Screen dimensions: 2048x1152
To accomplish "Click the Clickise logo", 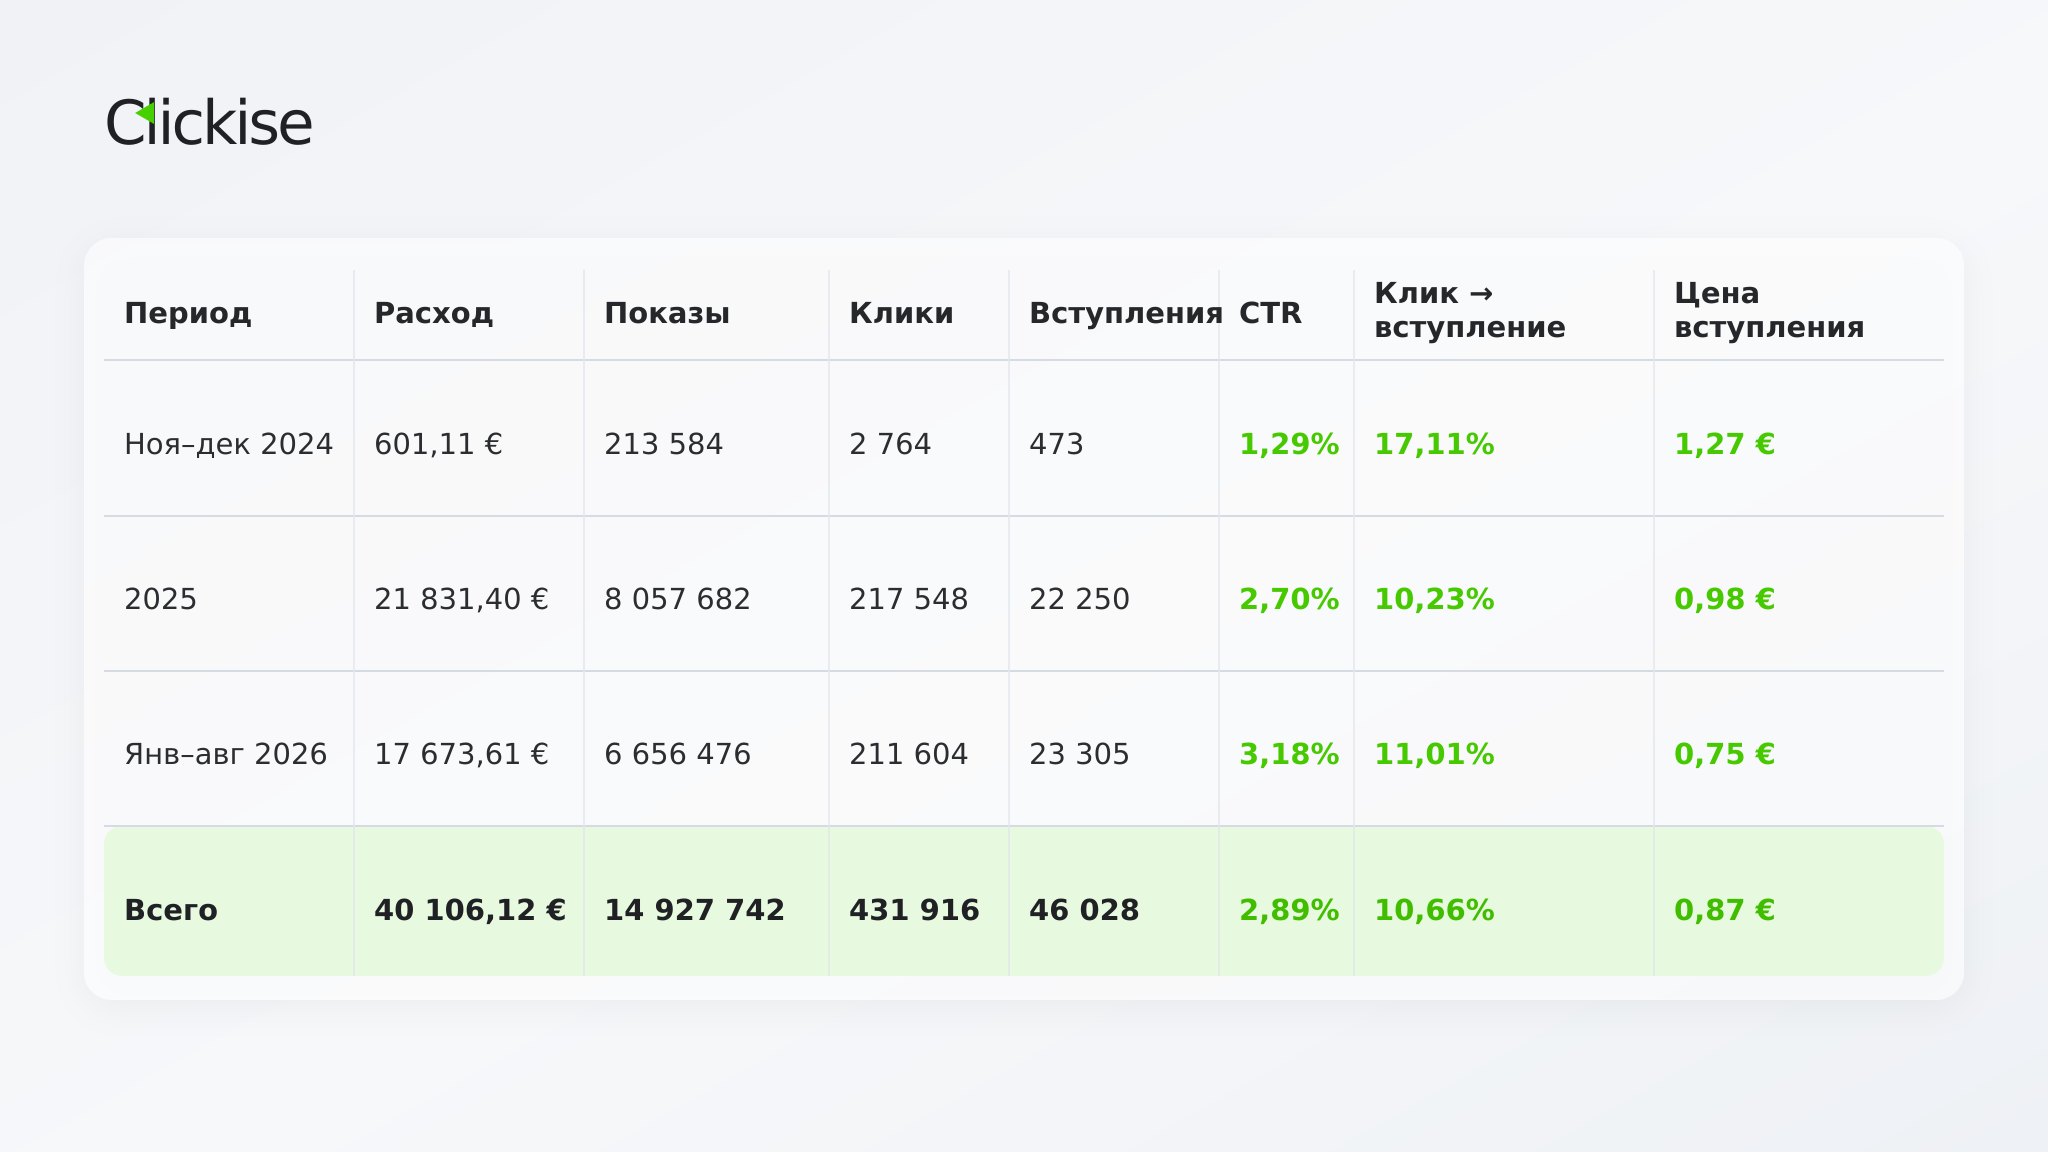I will tap(209, 123).
